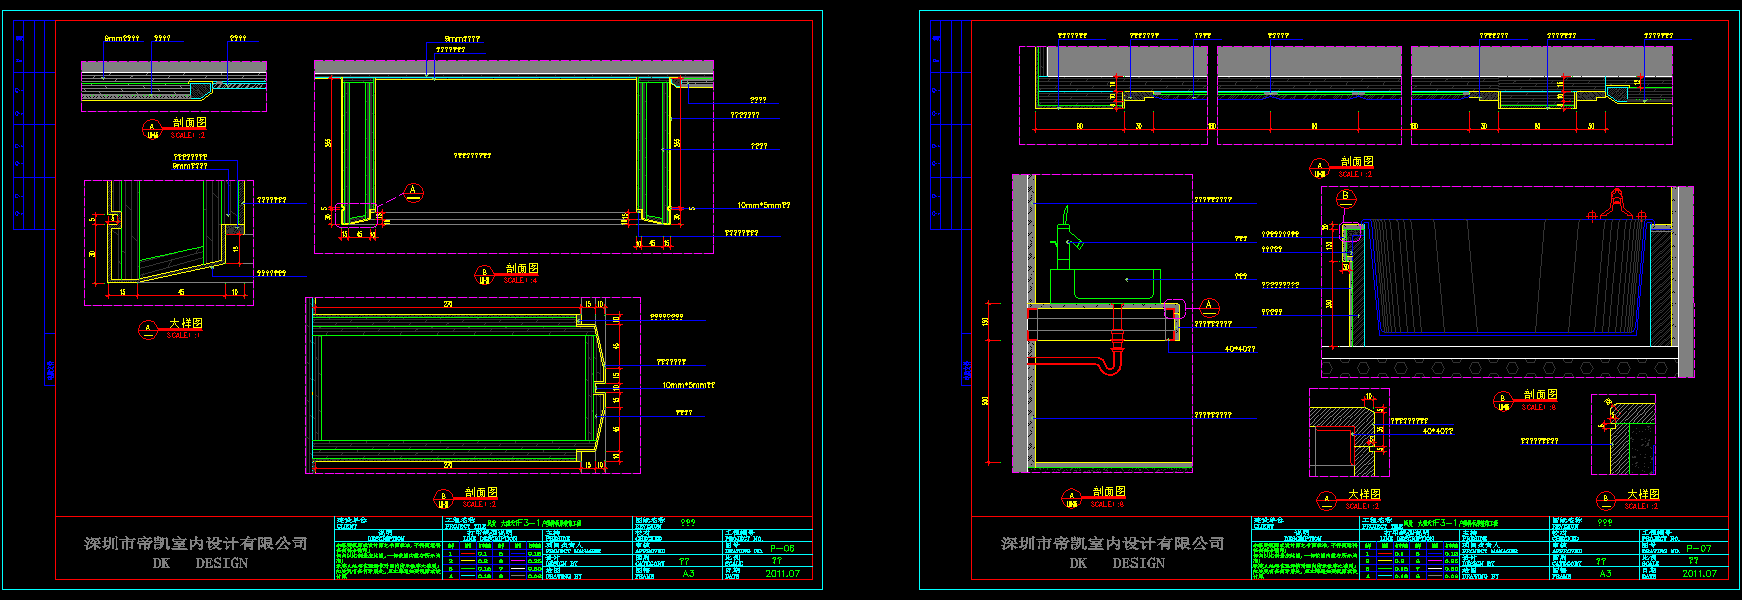Click callout bubble B above the bathtub section

pos(1345,197)
